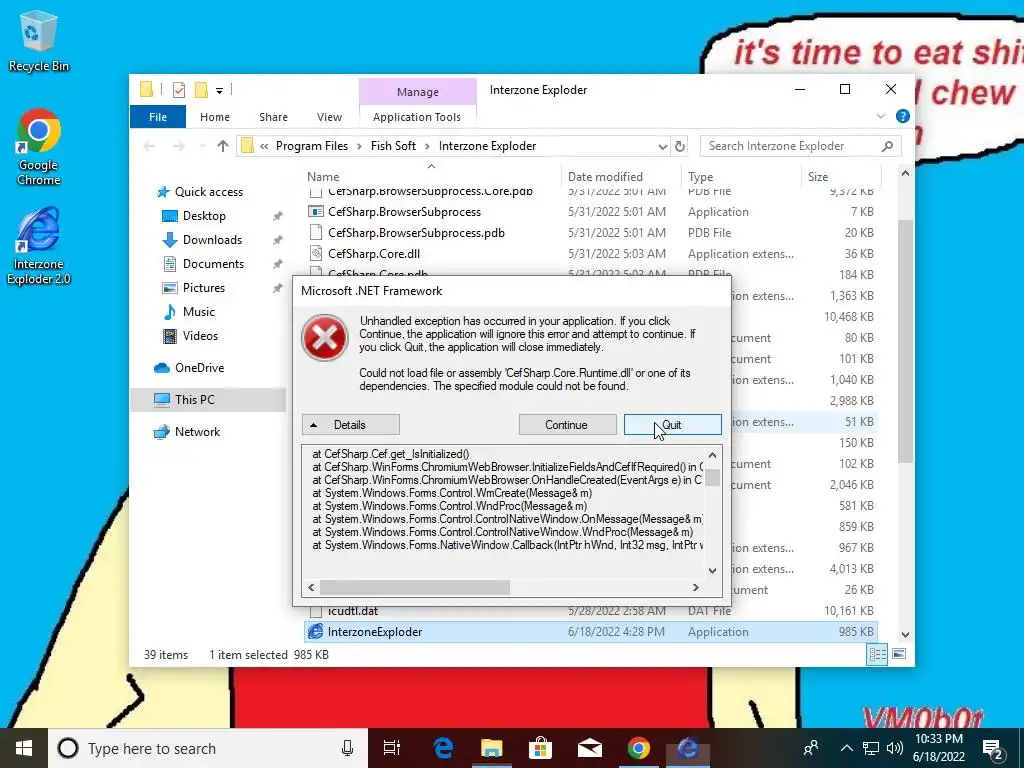
Task: Click the Back arrow in Explorer
Action: pyautogui.click(x=150, y=146)
